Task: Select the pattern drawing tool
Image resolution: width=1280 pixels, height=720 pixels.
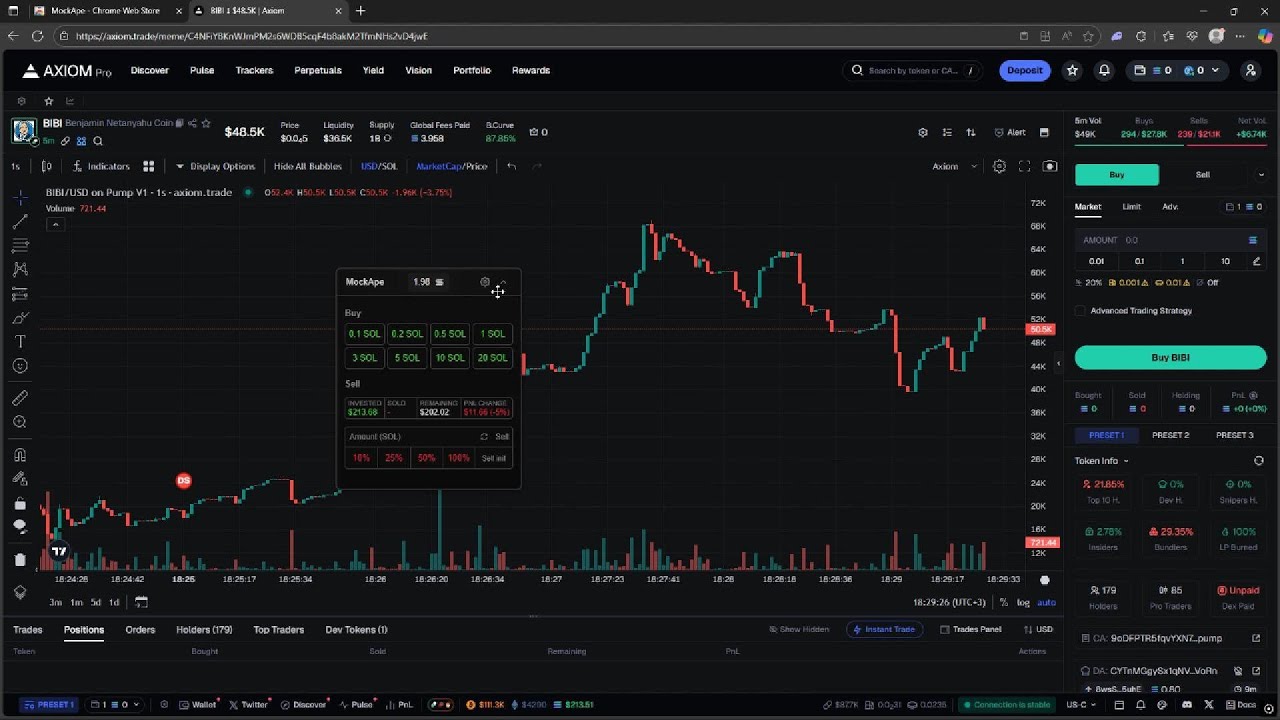Action: click(20, 270)
